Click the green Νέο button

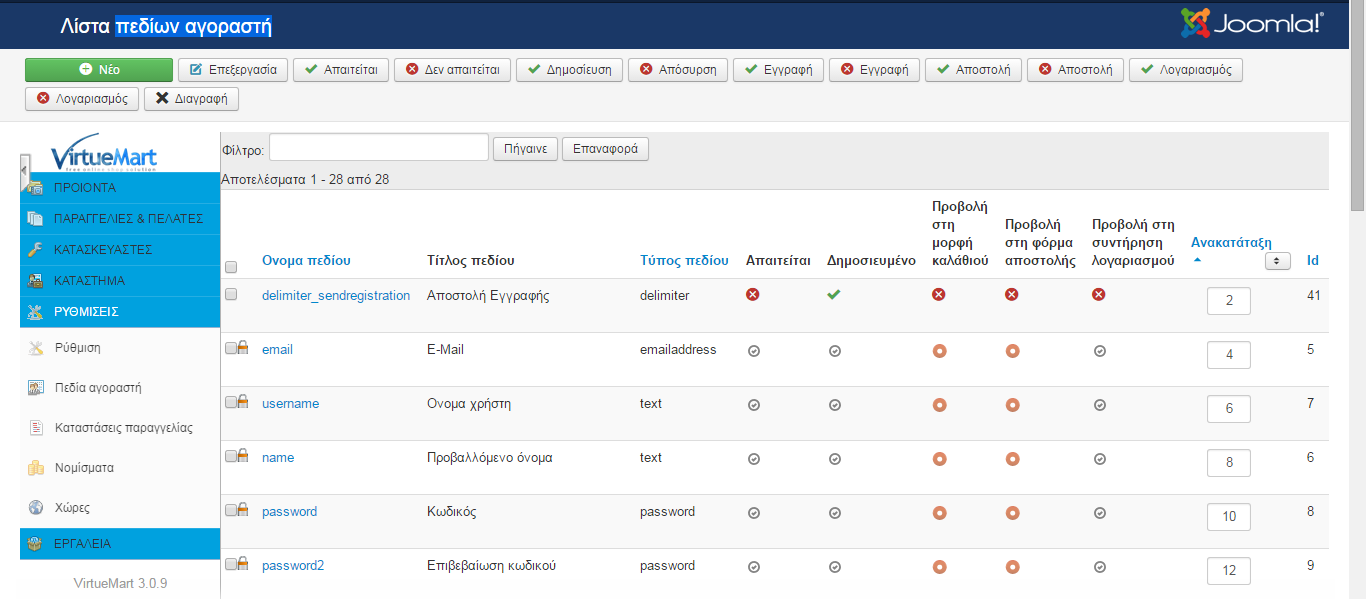(x=99, y=70)
